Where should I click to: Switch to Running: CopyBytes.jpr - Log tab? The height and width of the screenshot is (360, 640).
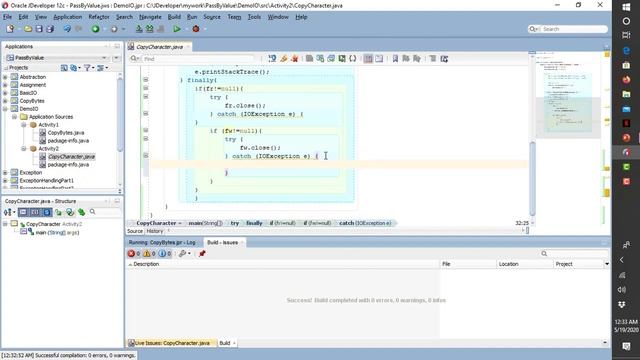[x=162, y=242]
